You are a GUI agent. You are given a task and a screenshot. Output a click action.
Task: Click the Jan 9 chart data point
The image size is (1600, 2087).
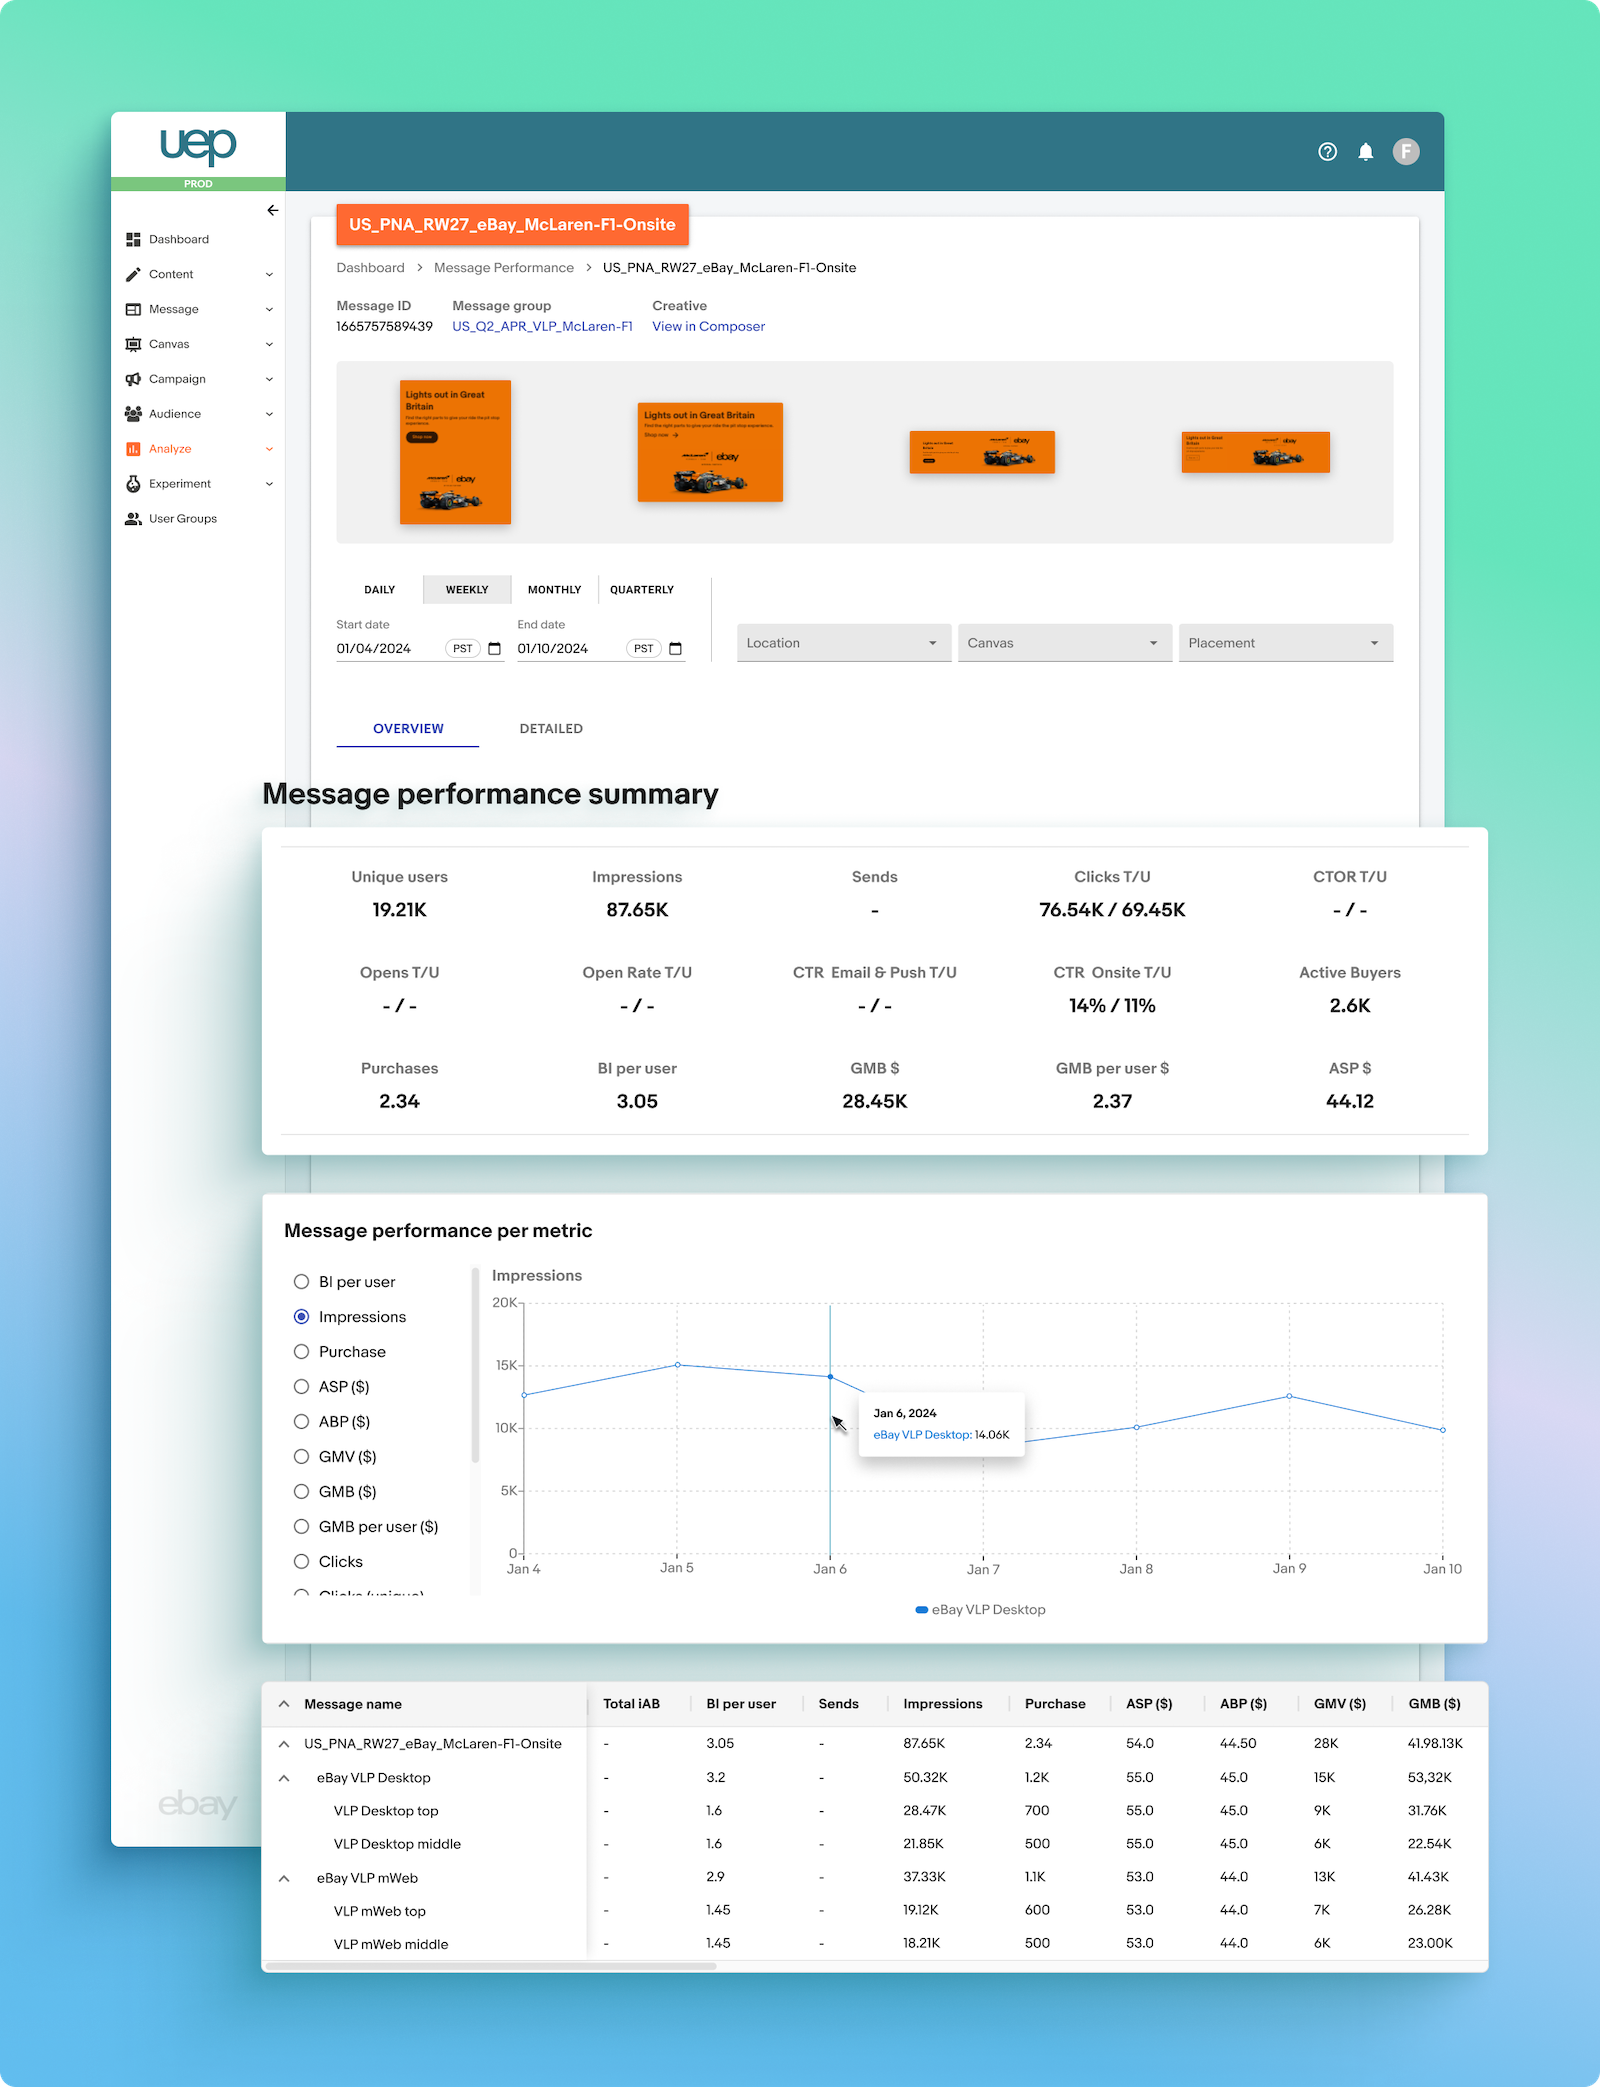coord(1289,1396)
